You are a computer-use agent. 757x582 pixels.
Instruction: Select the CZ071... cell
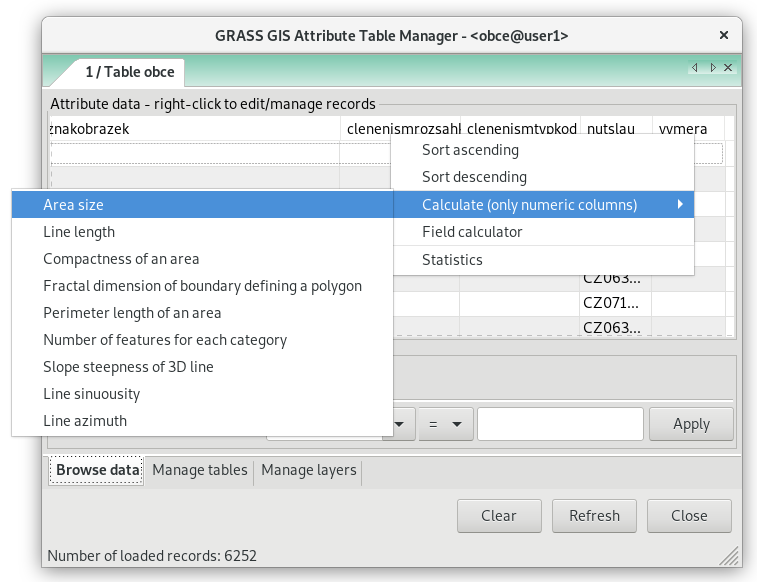coord(616,303)
